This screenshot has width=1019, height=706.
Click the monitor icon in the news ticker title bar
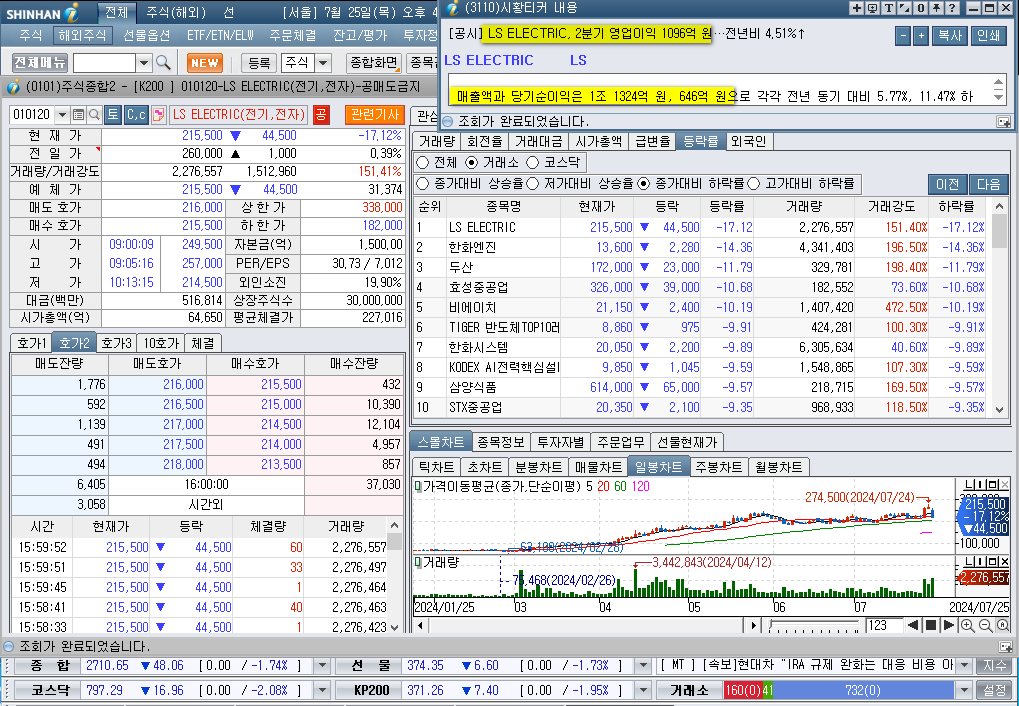pos(872,8)
